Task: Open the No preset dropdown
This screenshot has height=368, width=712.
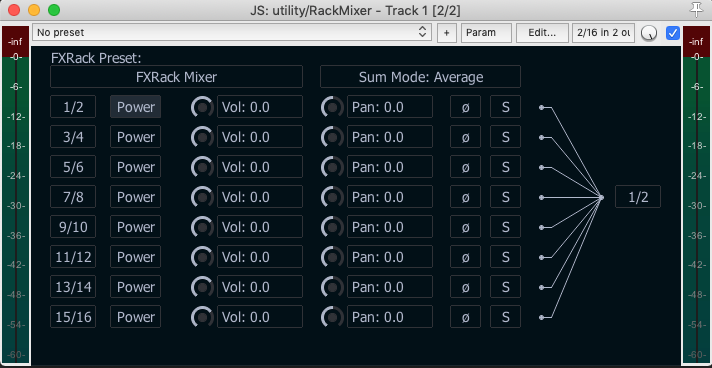Action: pyautogui.click(x=232, y=33)
